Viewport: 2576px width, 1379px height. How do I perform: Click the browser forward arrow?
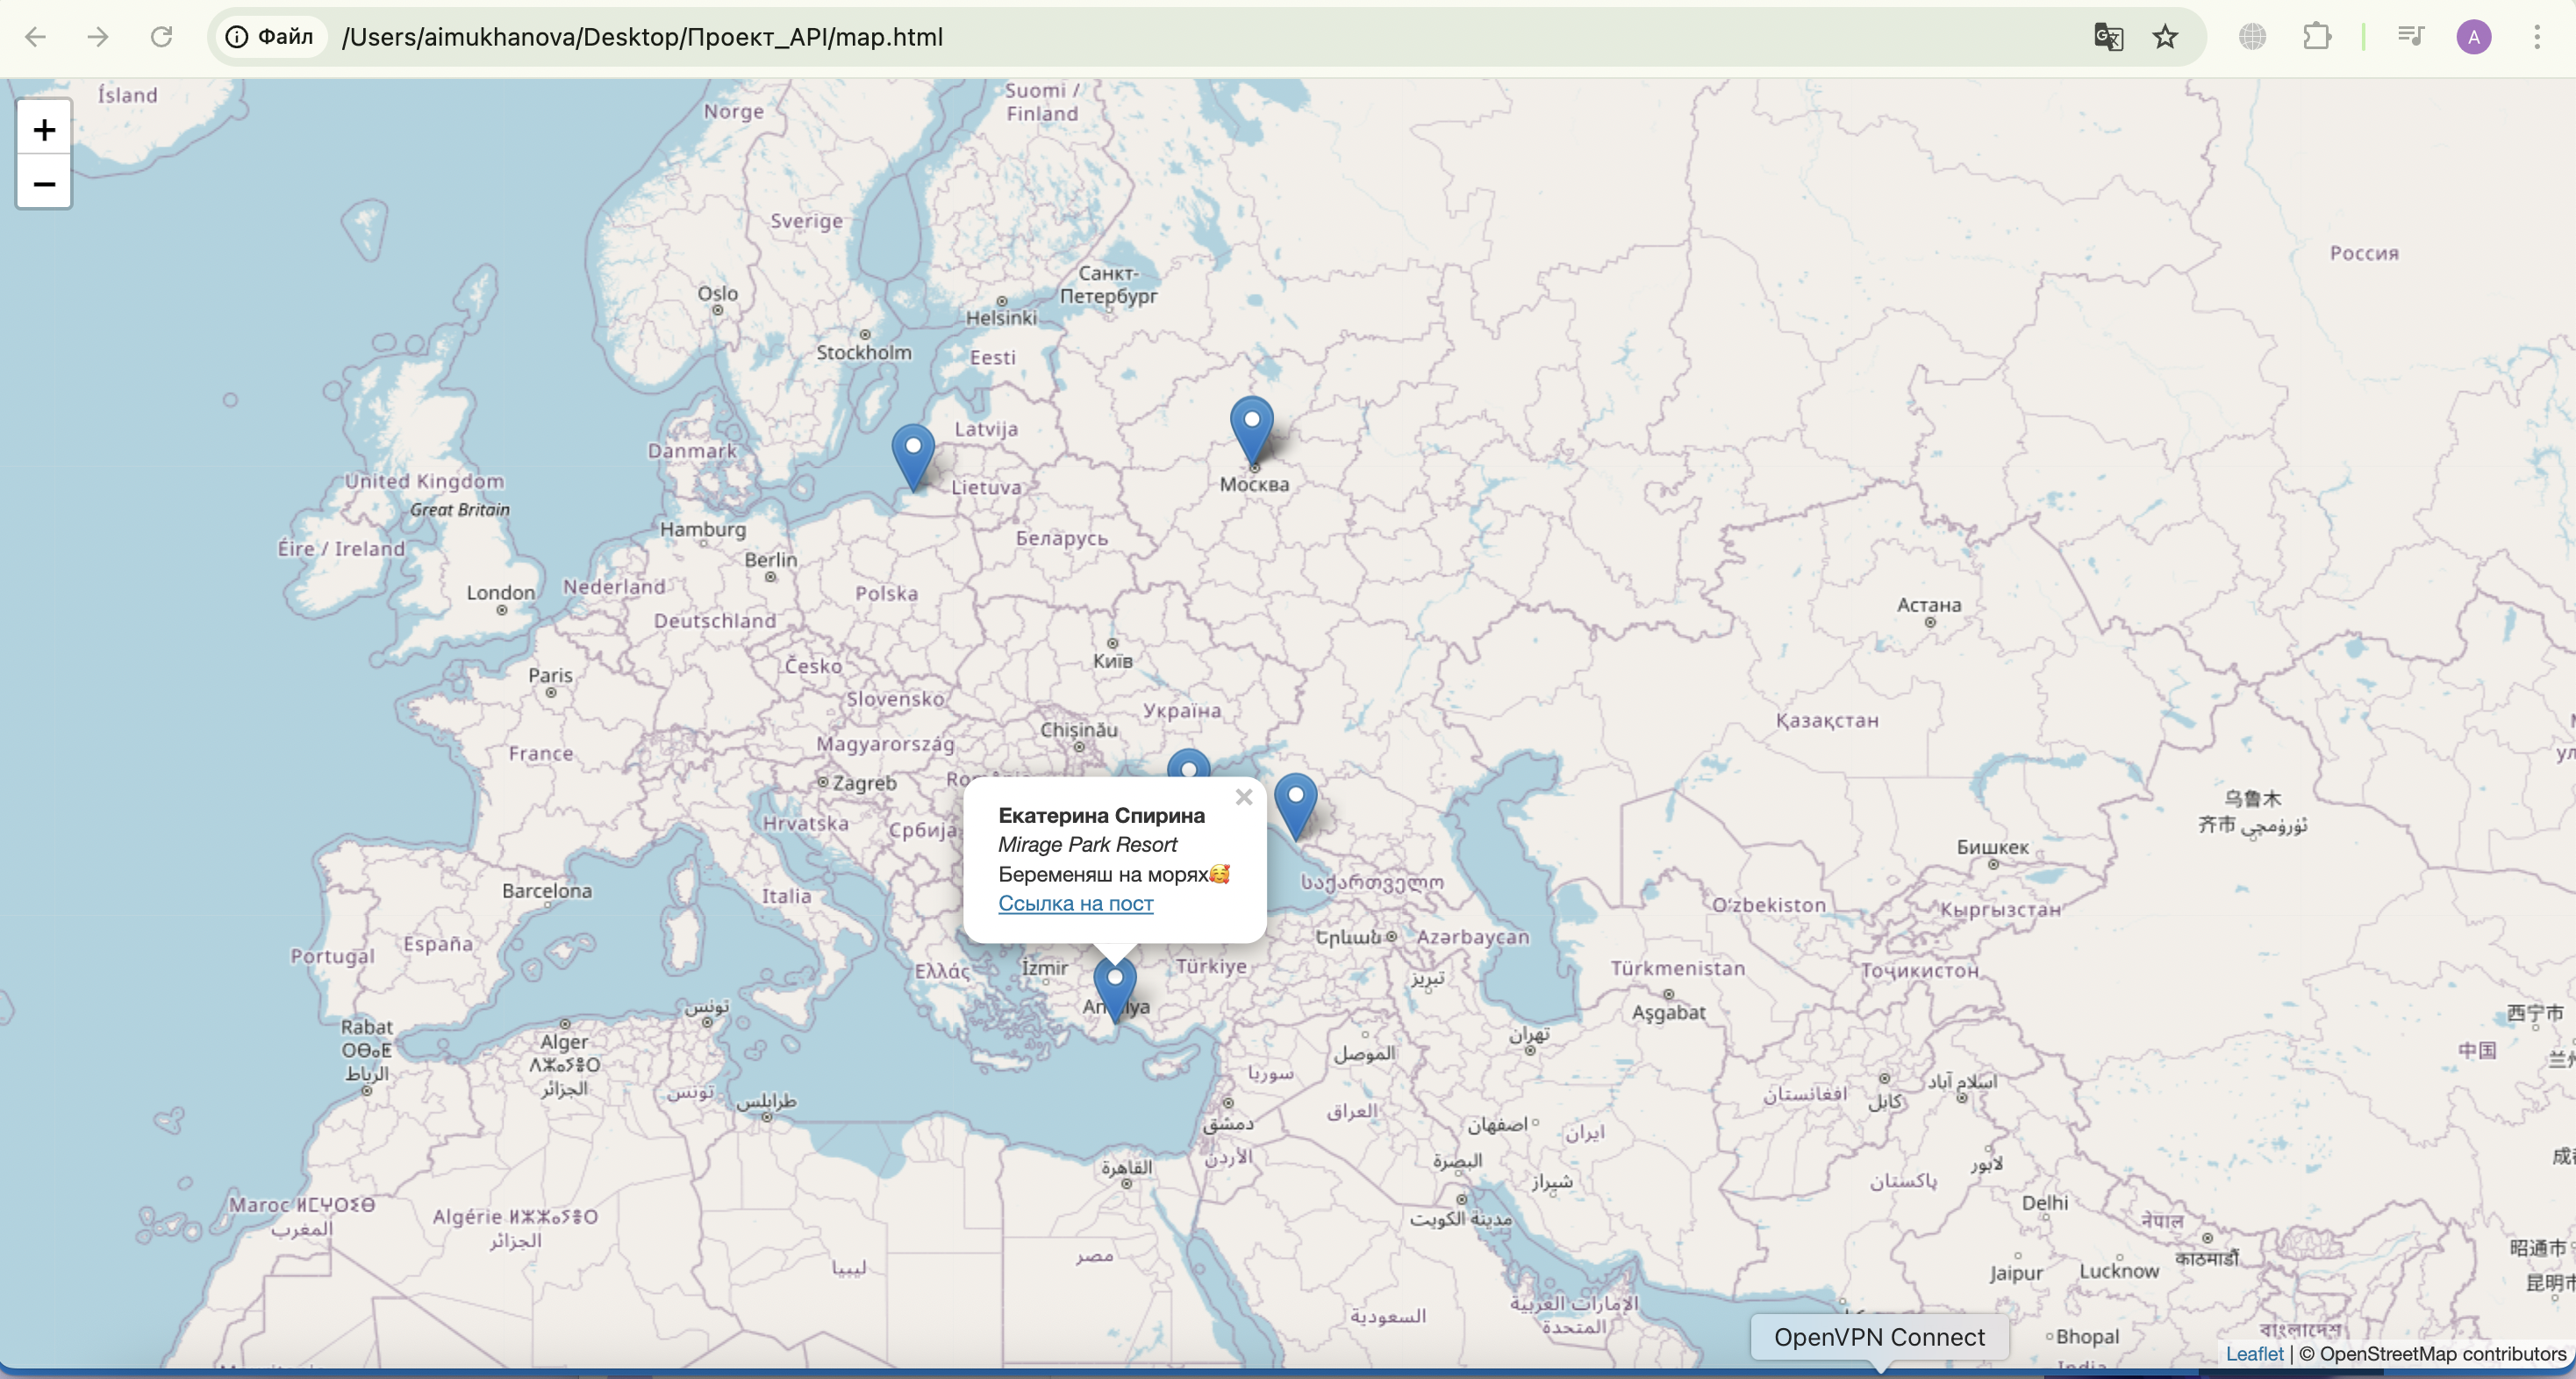(x=98, y=37)
